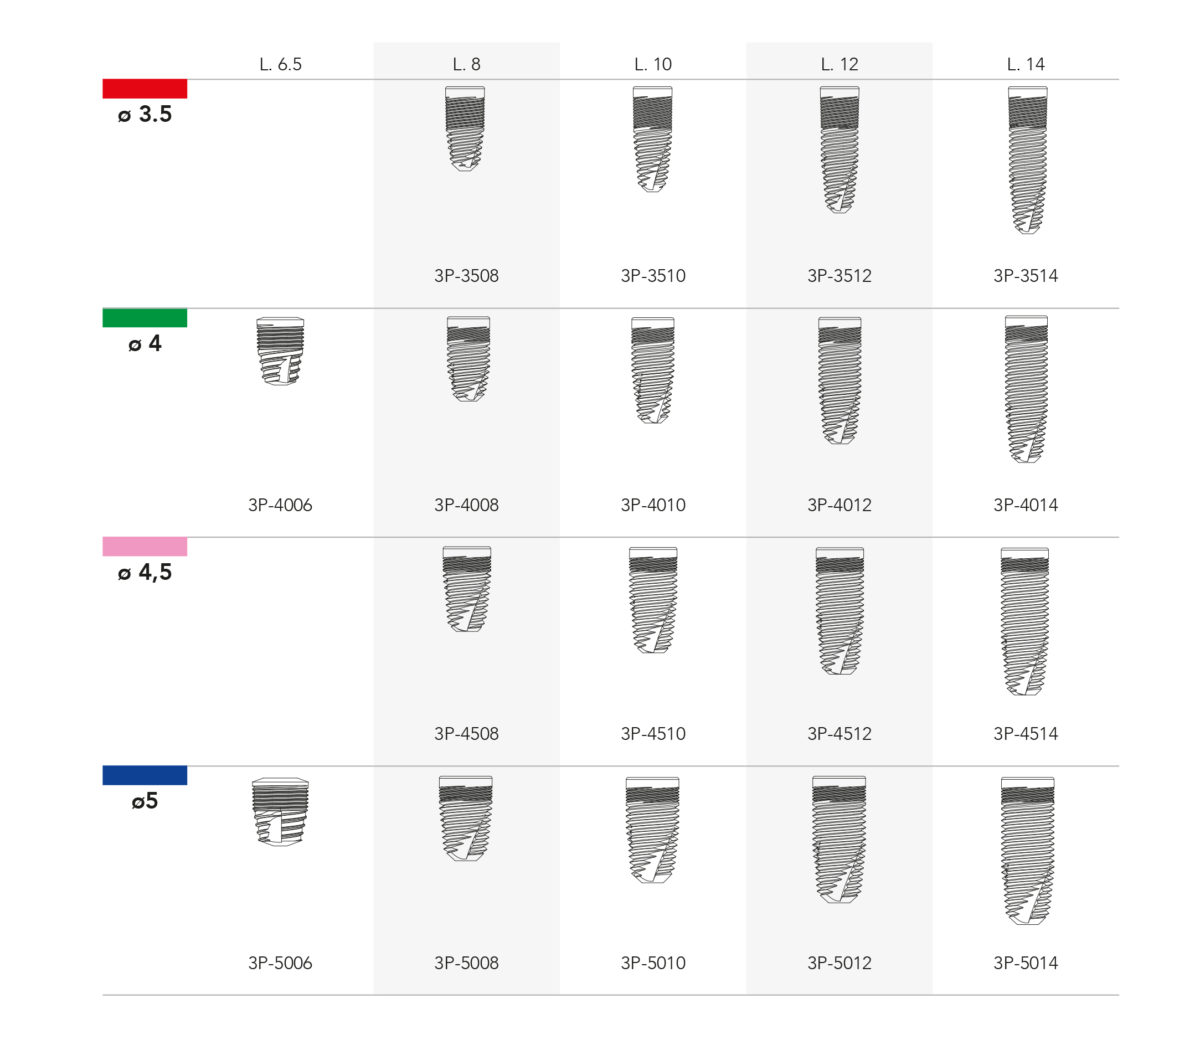The width and height of the screenshot is (1200, 1050).
Task: Click the 3P-4508 code text
Action: [x=466, y=734]
